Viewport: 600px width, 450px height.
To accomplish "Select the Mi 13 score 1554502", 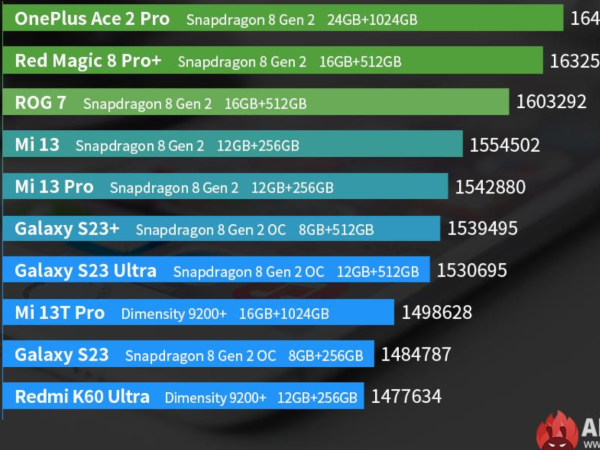I will [504, 145].
